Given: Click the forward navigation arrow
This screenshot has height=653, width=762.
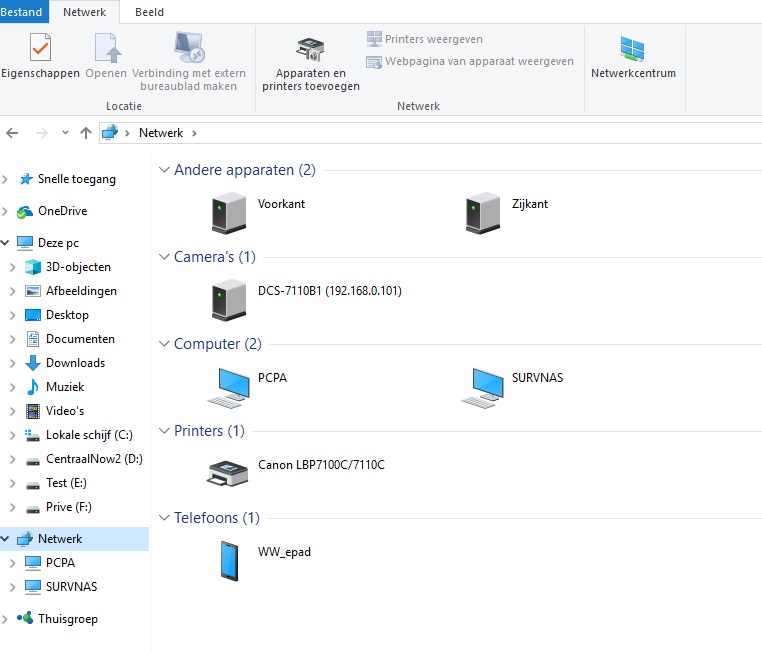Looking at the screenshot, I should [x=42, y=133].
